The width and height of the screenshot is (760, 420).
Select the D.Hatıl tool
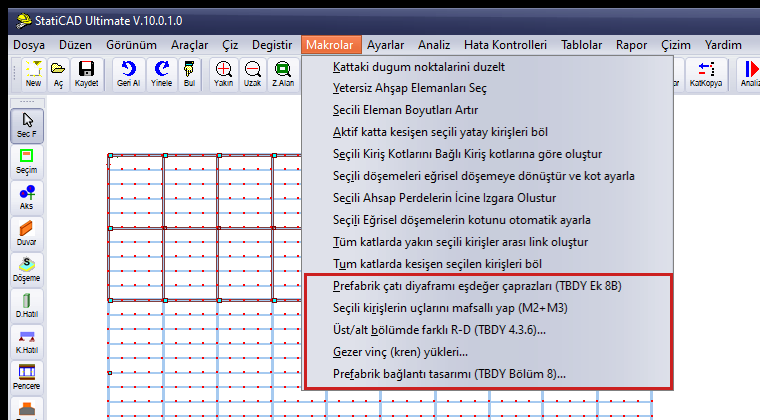tap(27, 305)
